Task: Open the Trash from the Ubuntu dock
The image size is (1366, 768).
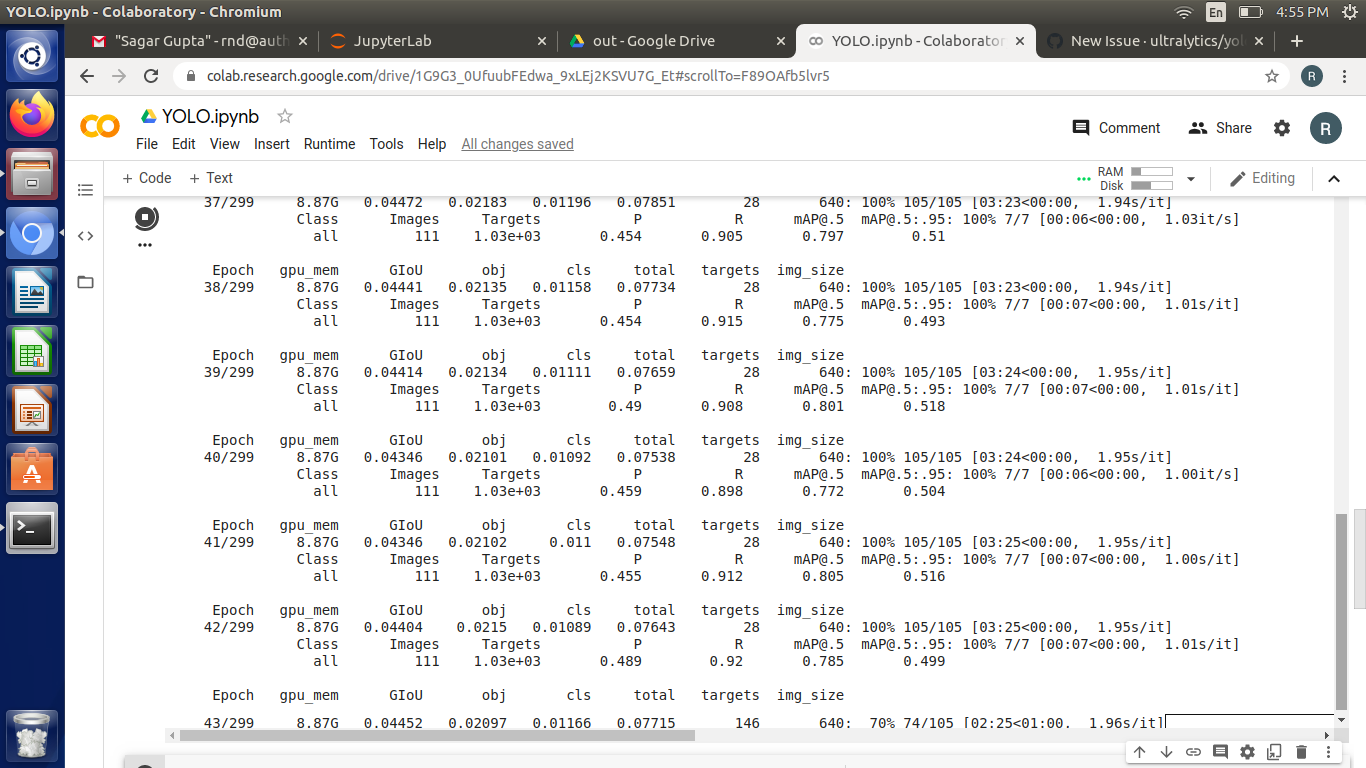Action: [x=32, y=737]
